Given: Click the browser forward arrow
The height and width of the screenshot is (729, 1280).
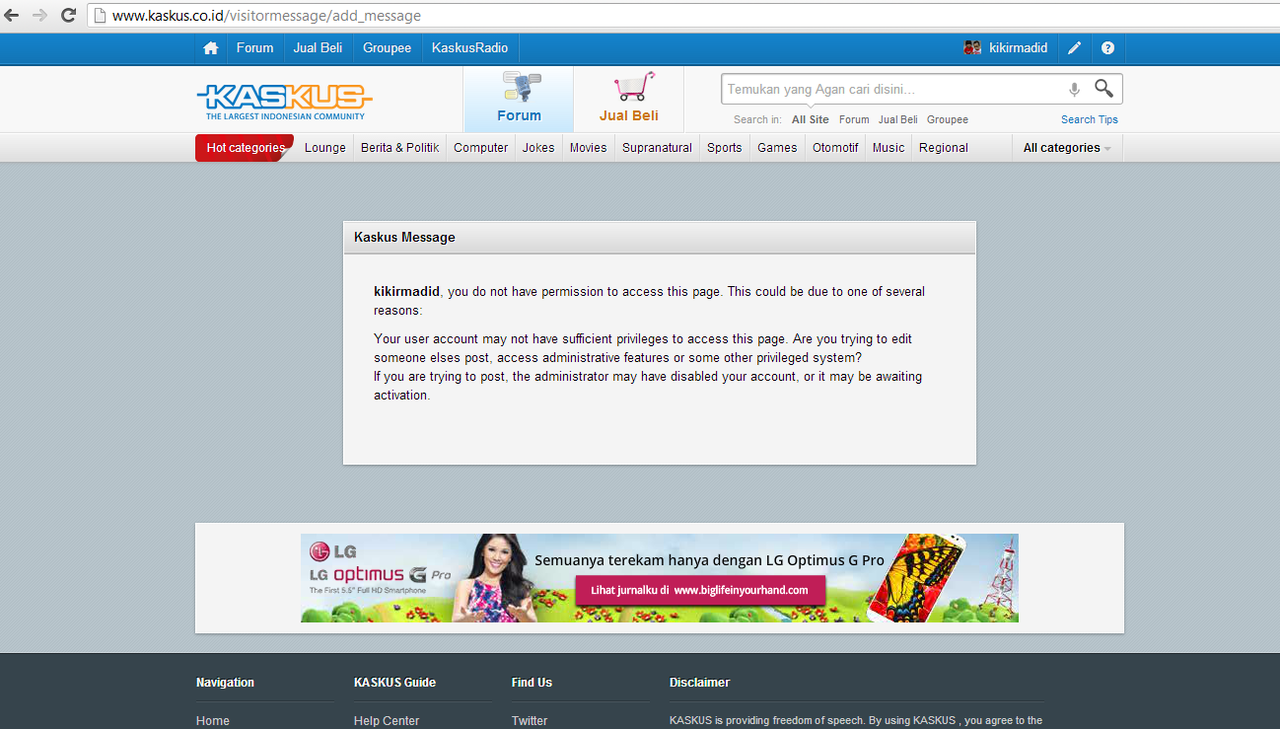Looking at the screenshot, I should click(40, 15).
